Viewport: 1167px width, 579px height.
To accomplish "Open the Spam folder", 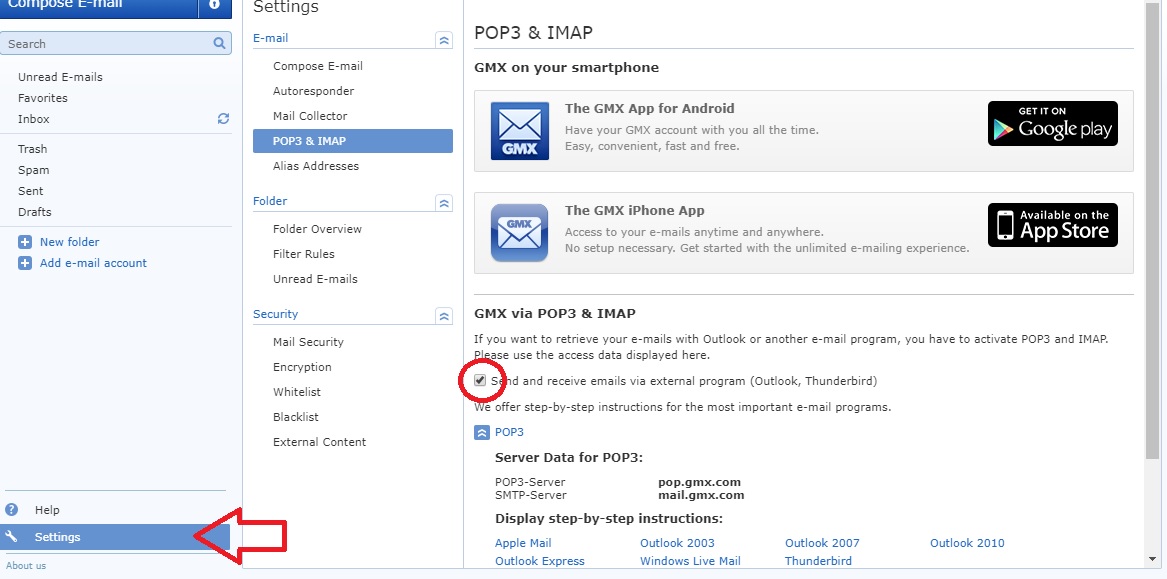I will point(33,170).
